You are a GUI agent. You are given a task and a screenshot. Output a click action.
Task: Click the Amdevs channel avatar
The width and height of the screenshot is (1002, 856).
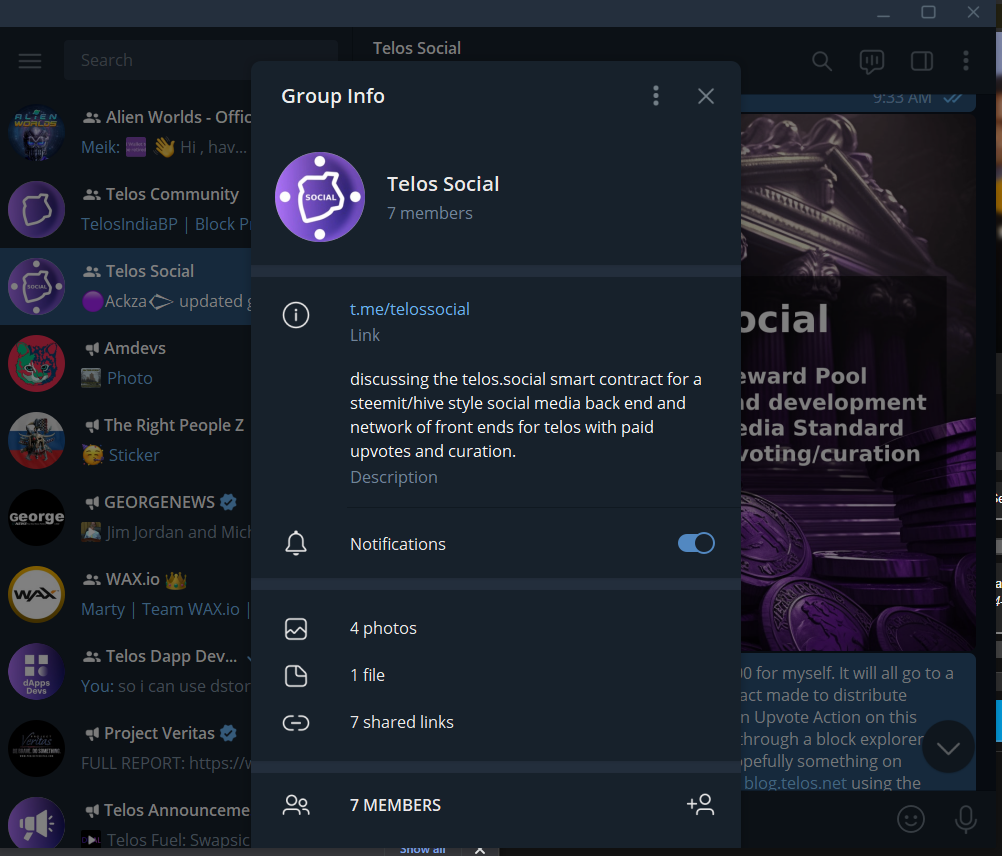(36, 363)
